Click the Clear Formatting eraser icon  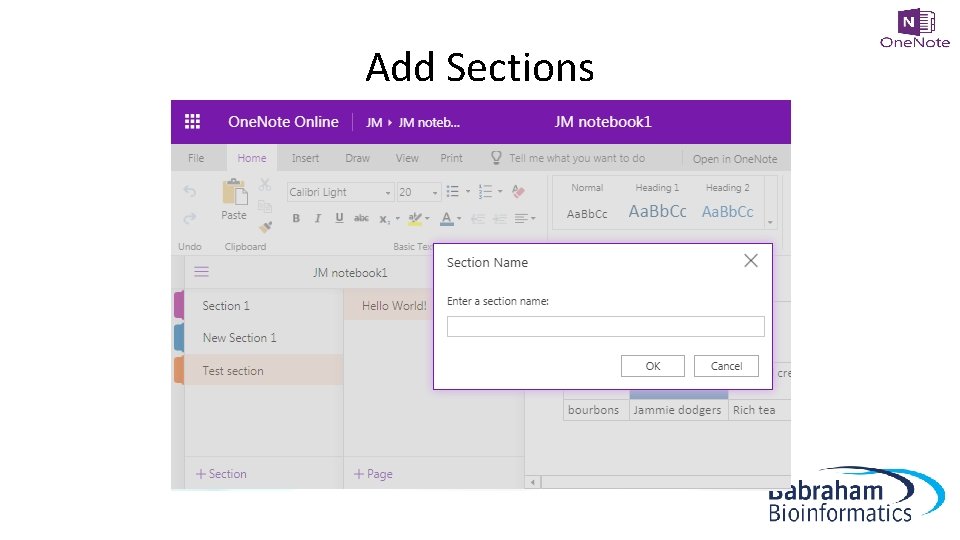tap(518, 192)
